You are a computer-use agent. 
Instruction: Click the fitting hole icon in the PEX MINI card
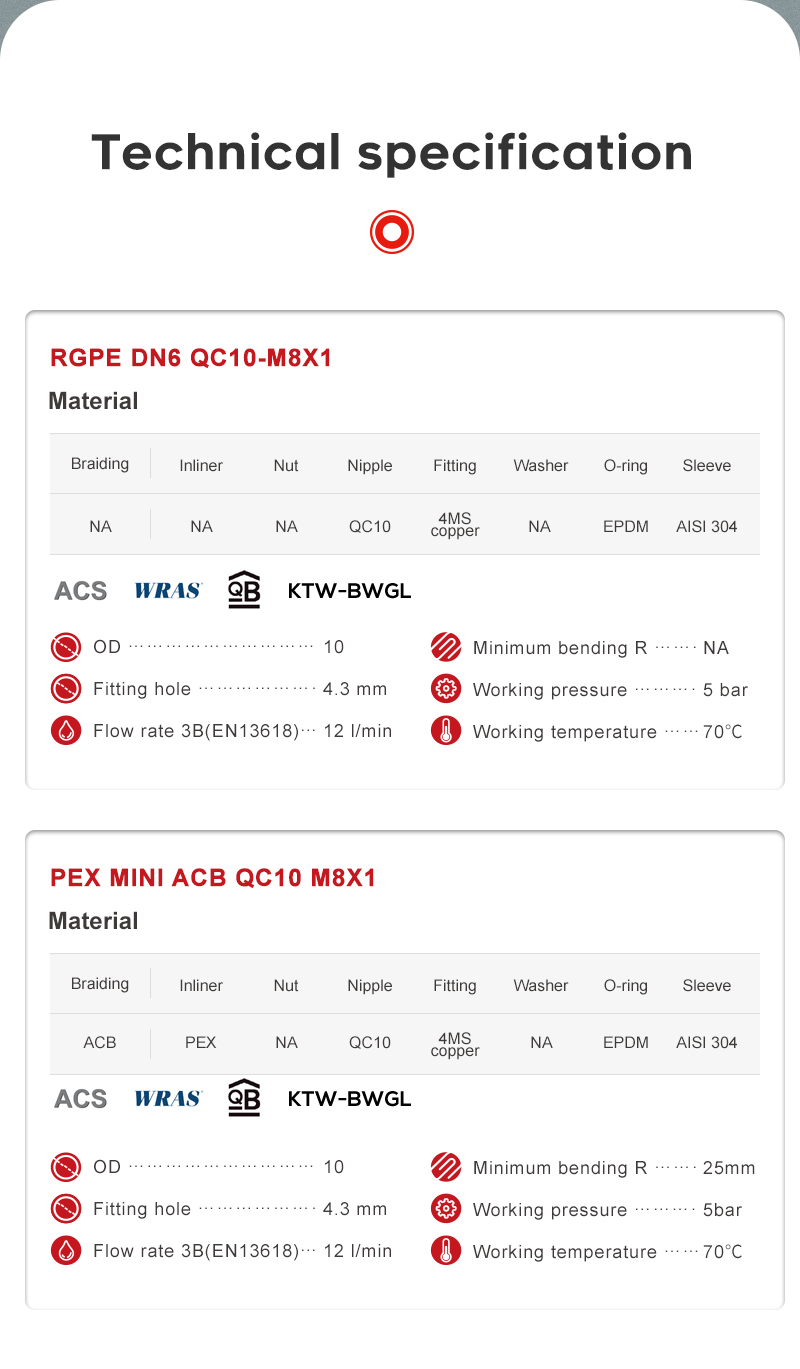(66, 1209)
